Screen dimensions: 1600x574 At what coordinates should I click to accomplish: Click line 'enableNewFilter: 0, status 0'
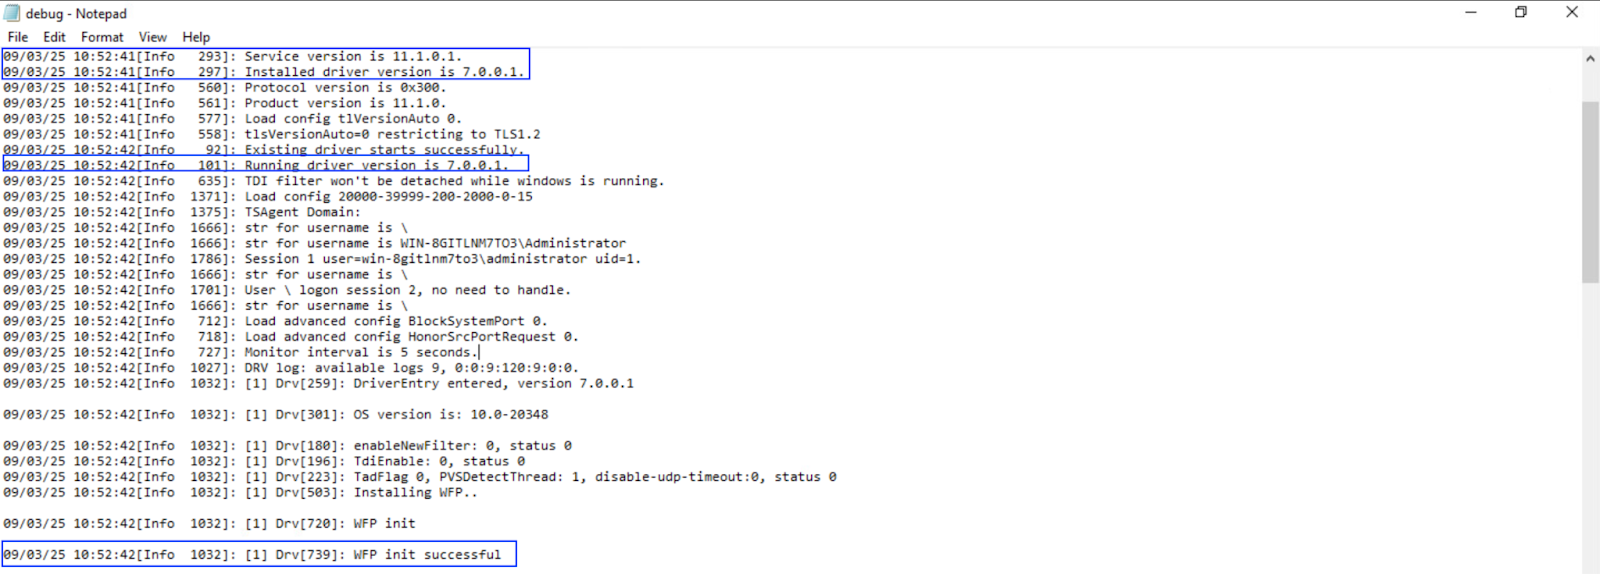point(288,445)
